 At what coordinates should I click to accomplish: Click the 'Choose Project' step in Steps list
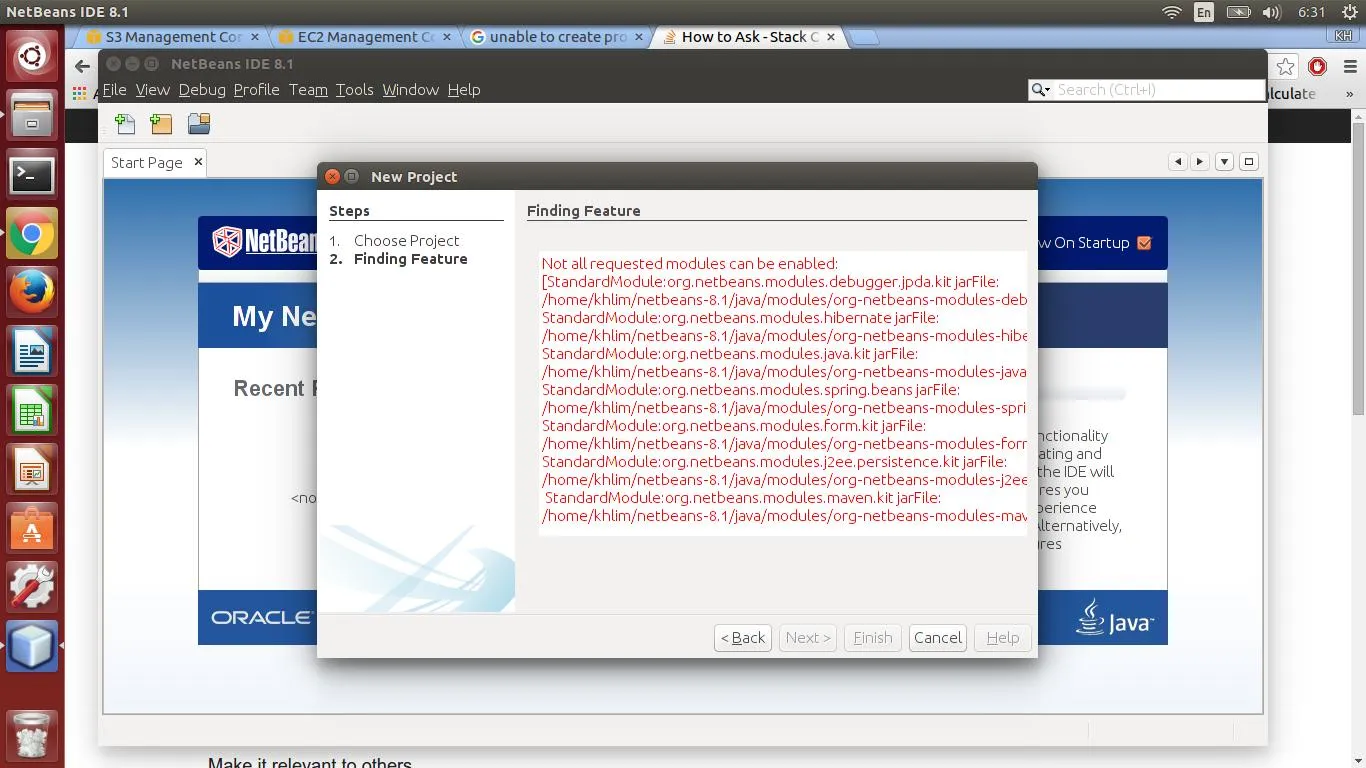[406, 241]
